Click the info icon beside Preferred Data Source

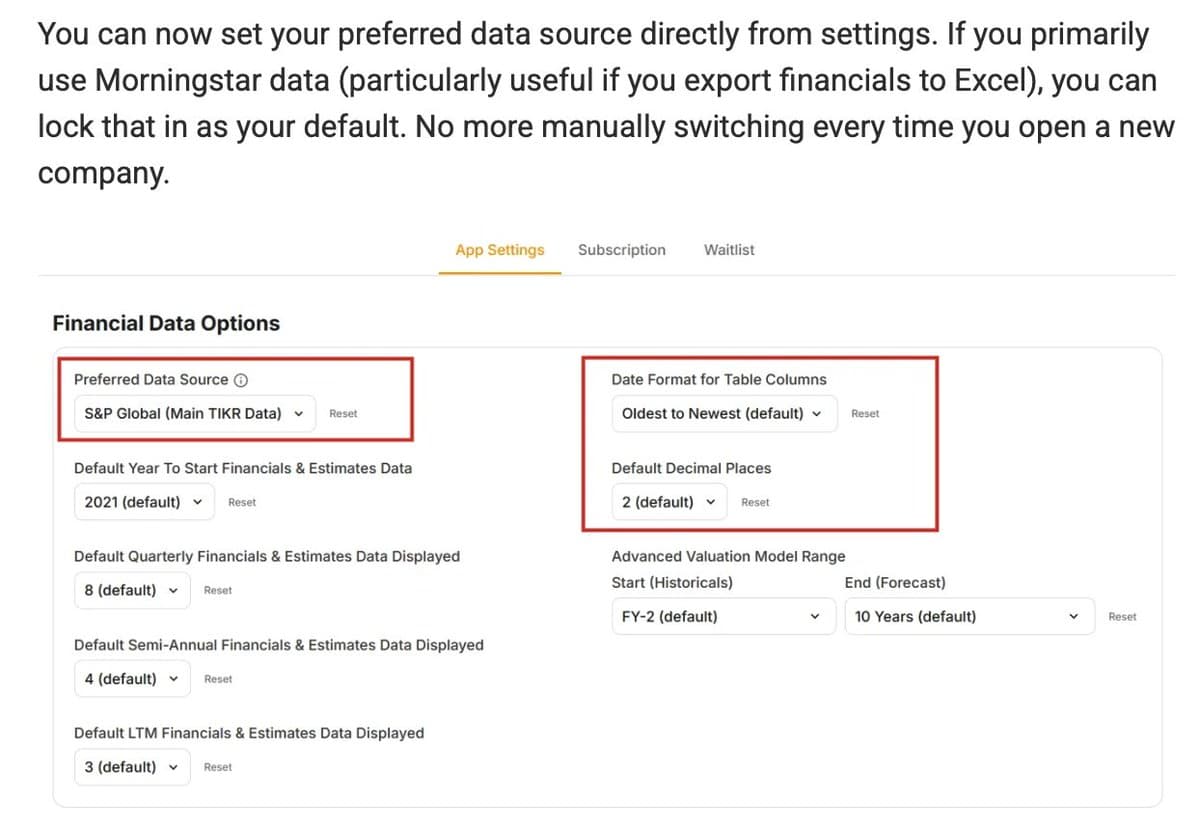(x=241, y=380)
